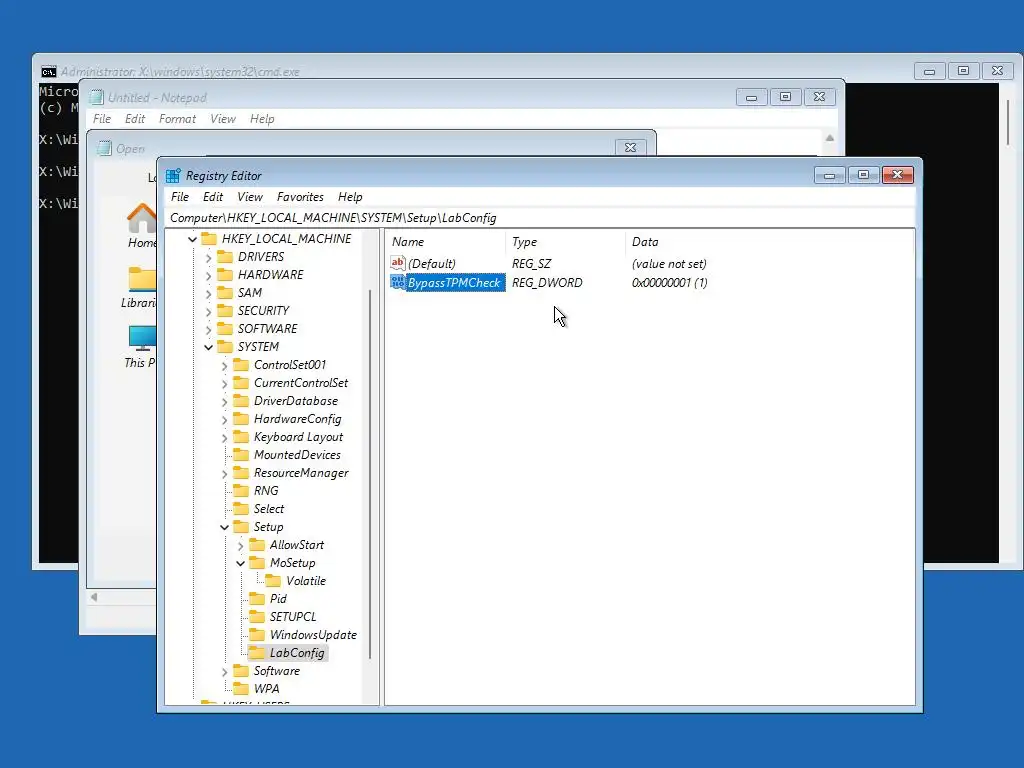Expand the lowercase Software key under SYSTEM
This screenshot has width=1024, height=768.
click(225, 671)
